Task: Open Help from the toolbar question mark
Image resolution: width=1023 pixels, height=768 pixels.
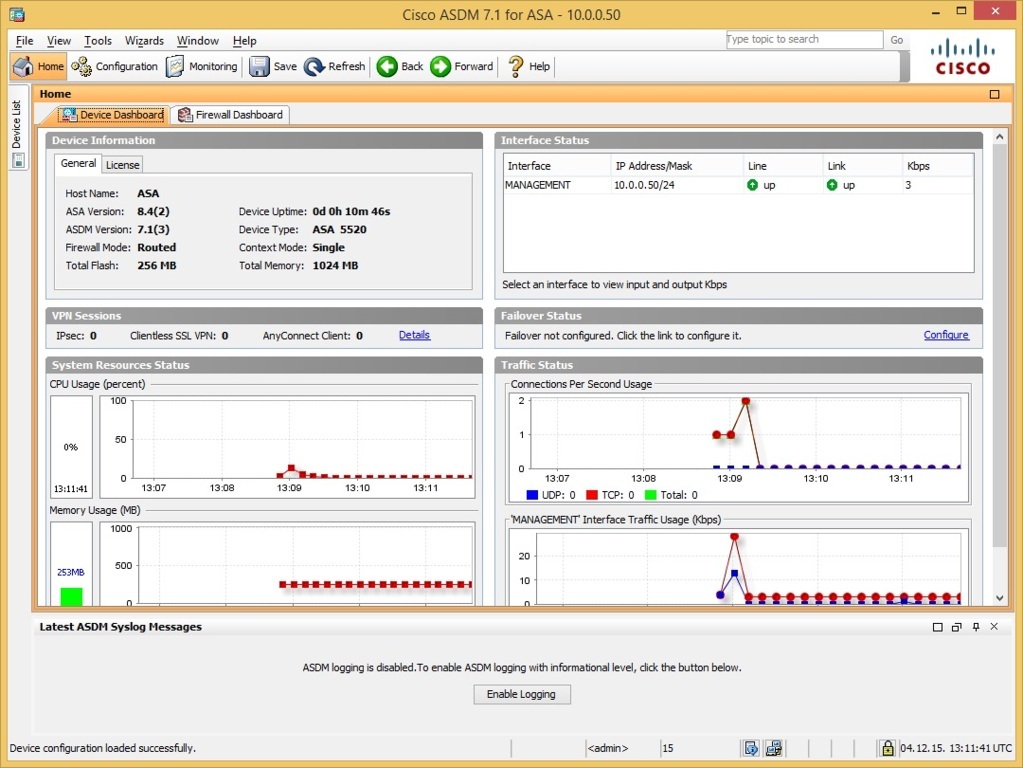Action: tap(529, 67)
